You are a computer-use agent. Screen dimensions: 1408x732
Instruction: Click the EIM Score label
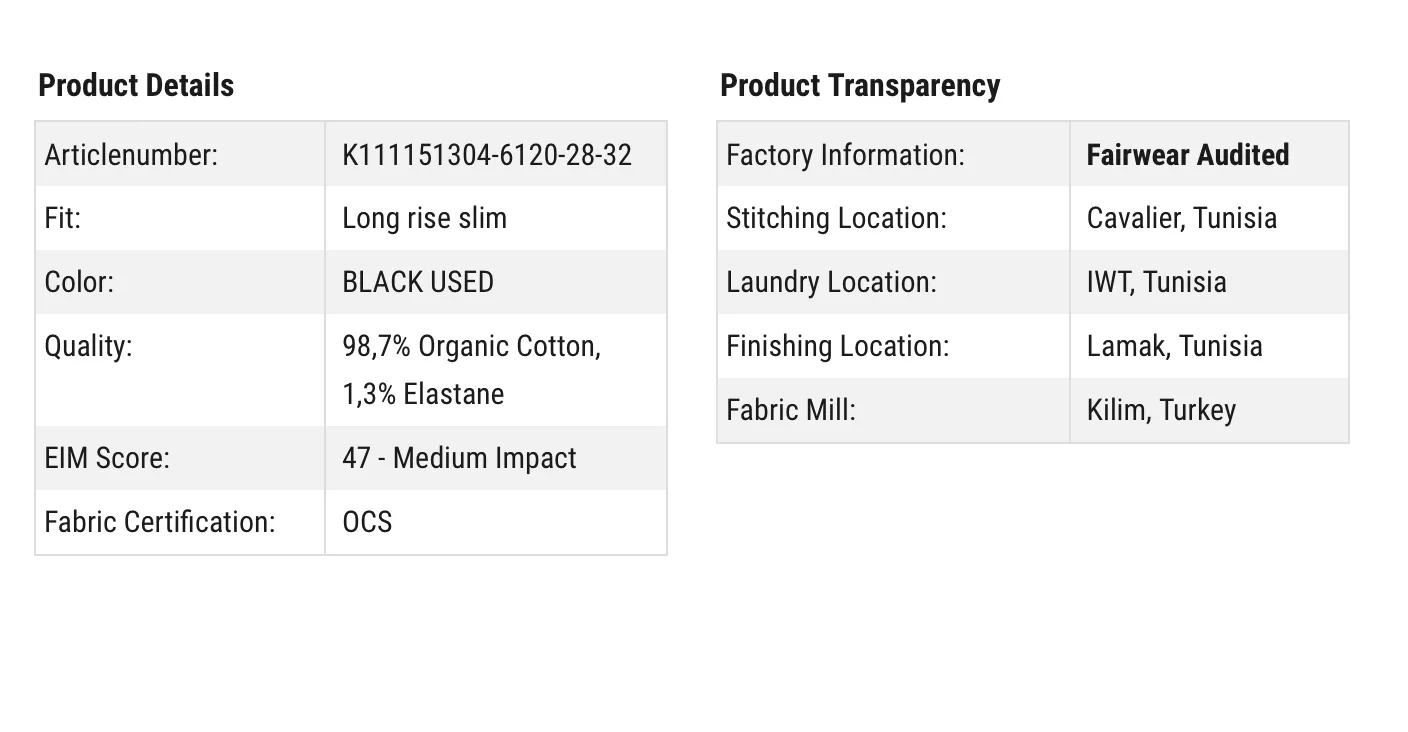click(x=107, y=458)
